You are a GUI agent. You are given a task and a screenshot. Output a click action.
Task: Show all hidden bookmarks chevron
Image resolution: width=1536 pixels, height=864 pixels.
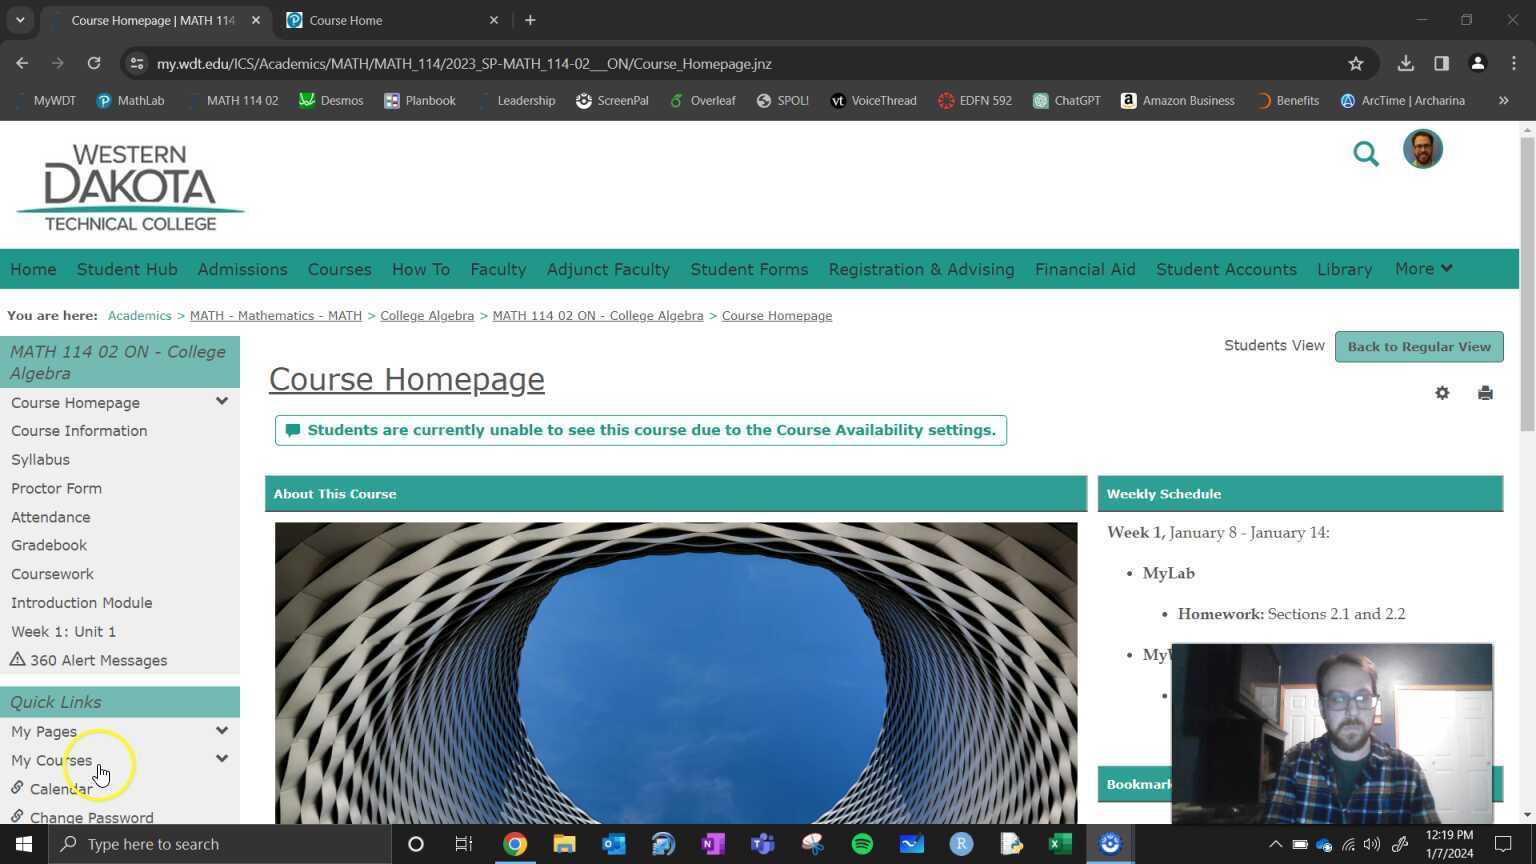(1503, 101)
